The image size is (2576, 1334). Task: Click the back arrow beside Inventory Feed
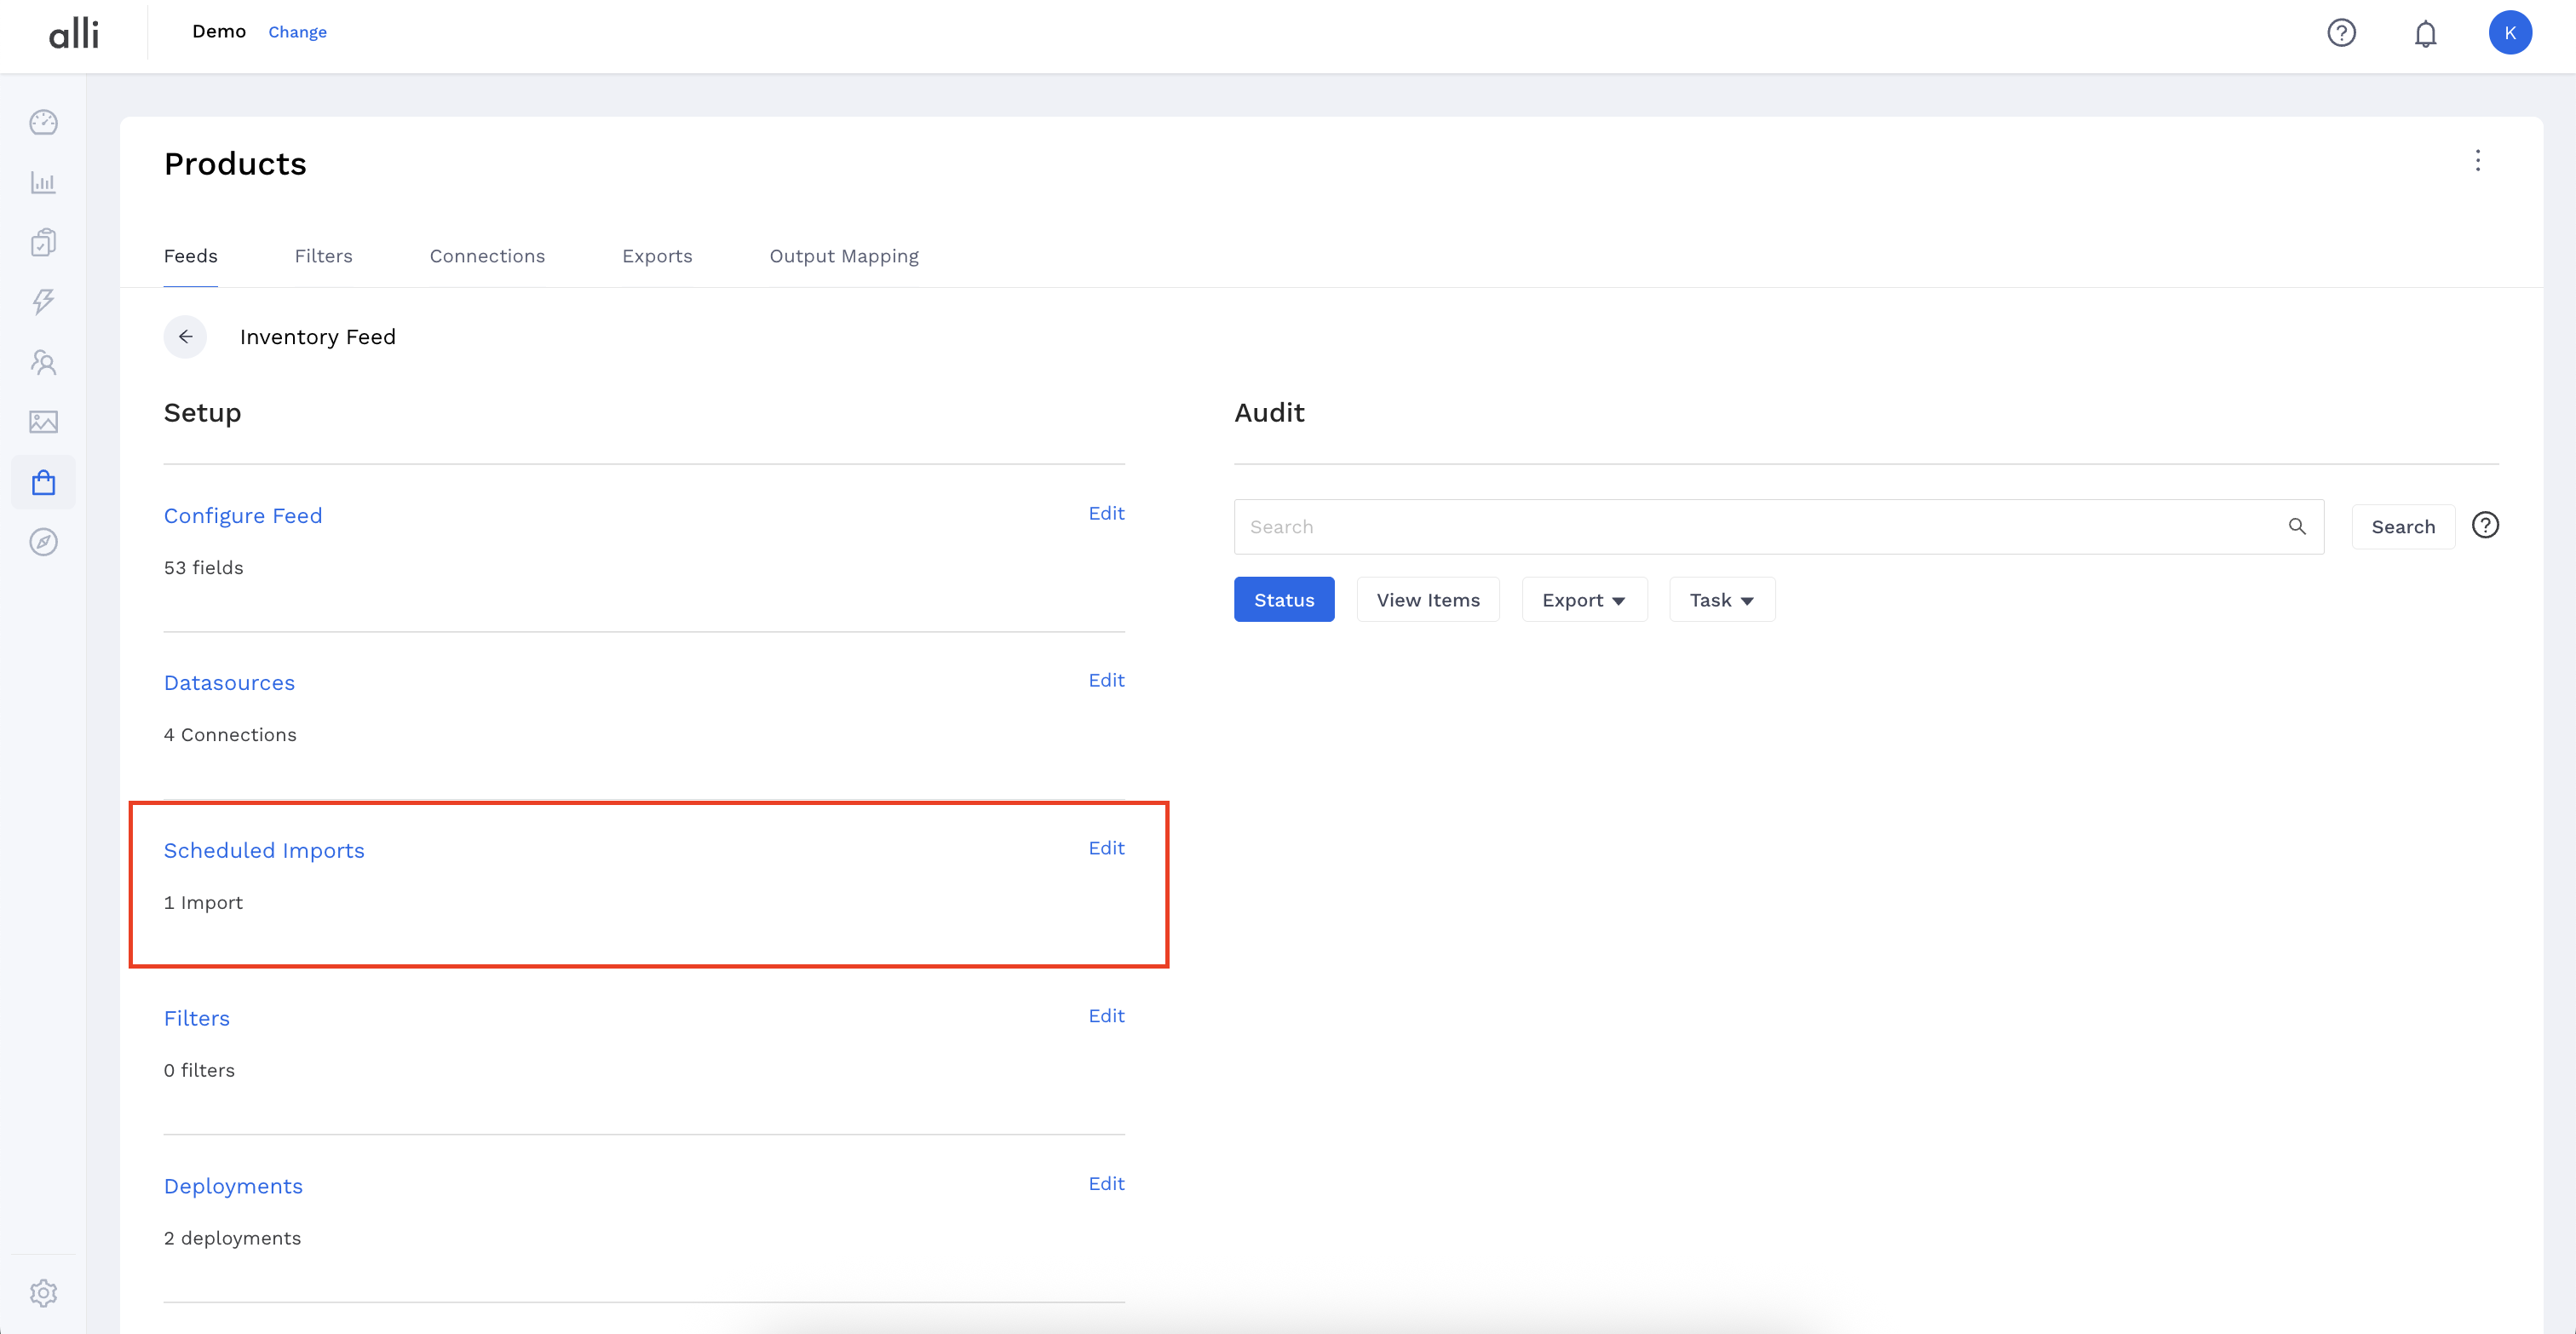click(185, 337)
